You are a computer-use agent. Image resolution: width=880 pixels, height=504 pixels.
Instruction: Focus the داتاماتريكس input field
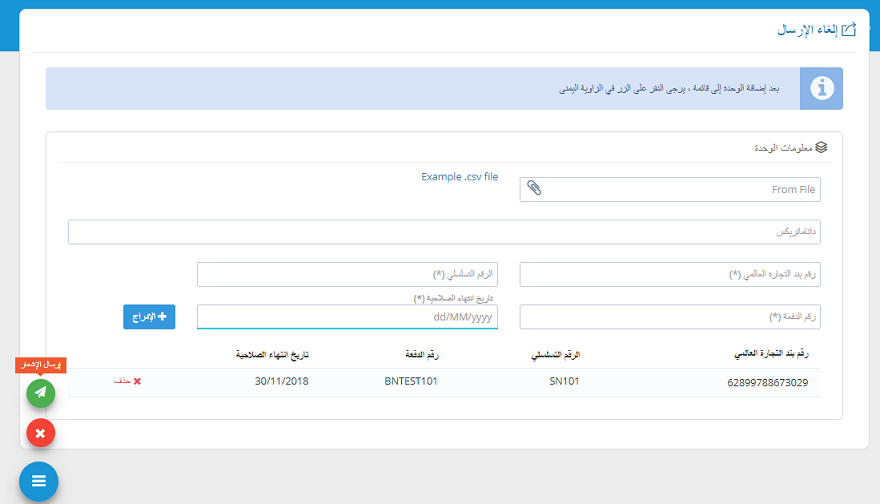(444, 232)
